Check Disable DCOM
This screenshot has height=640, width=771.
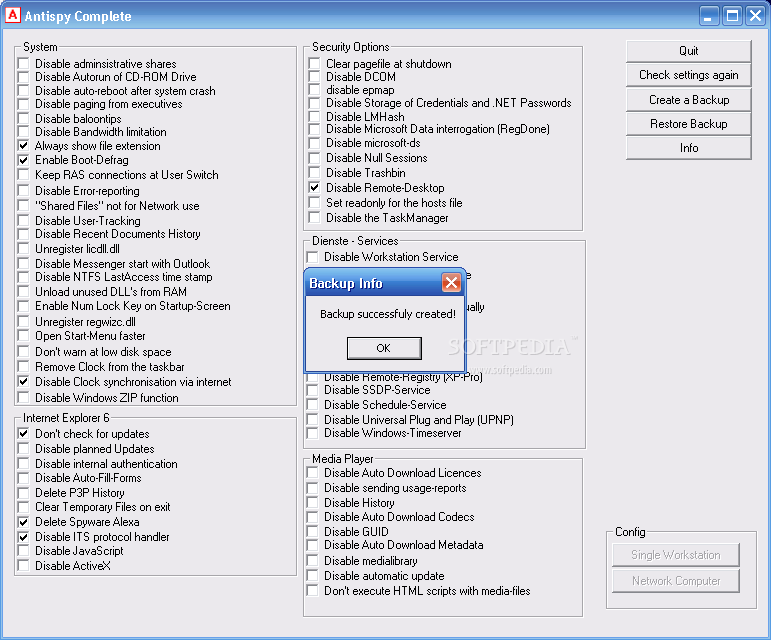click(x=314, y=77)
